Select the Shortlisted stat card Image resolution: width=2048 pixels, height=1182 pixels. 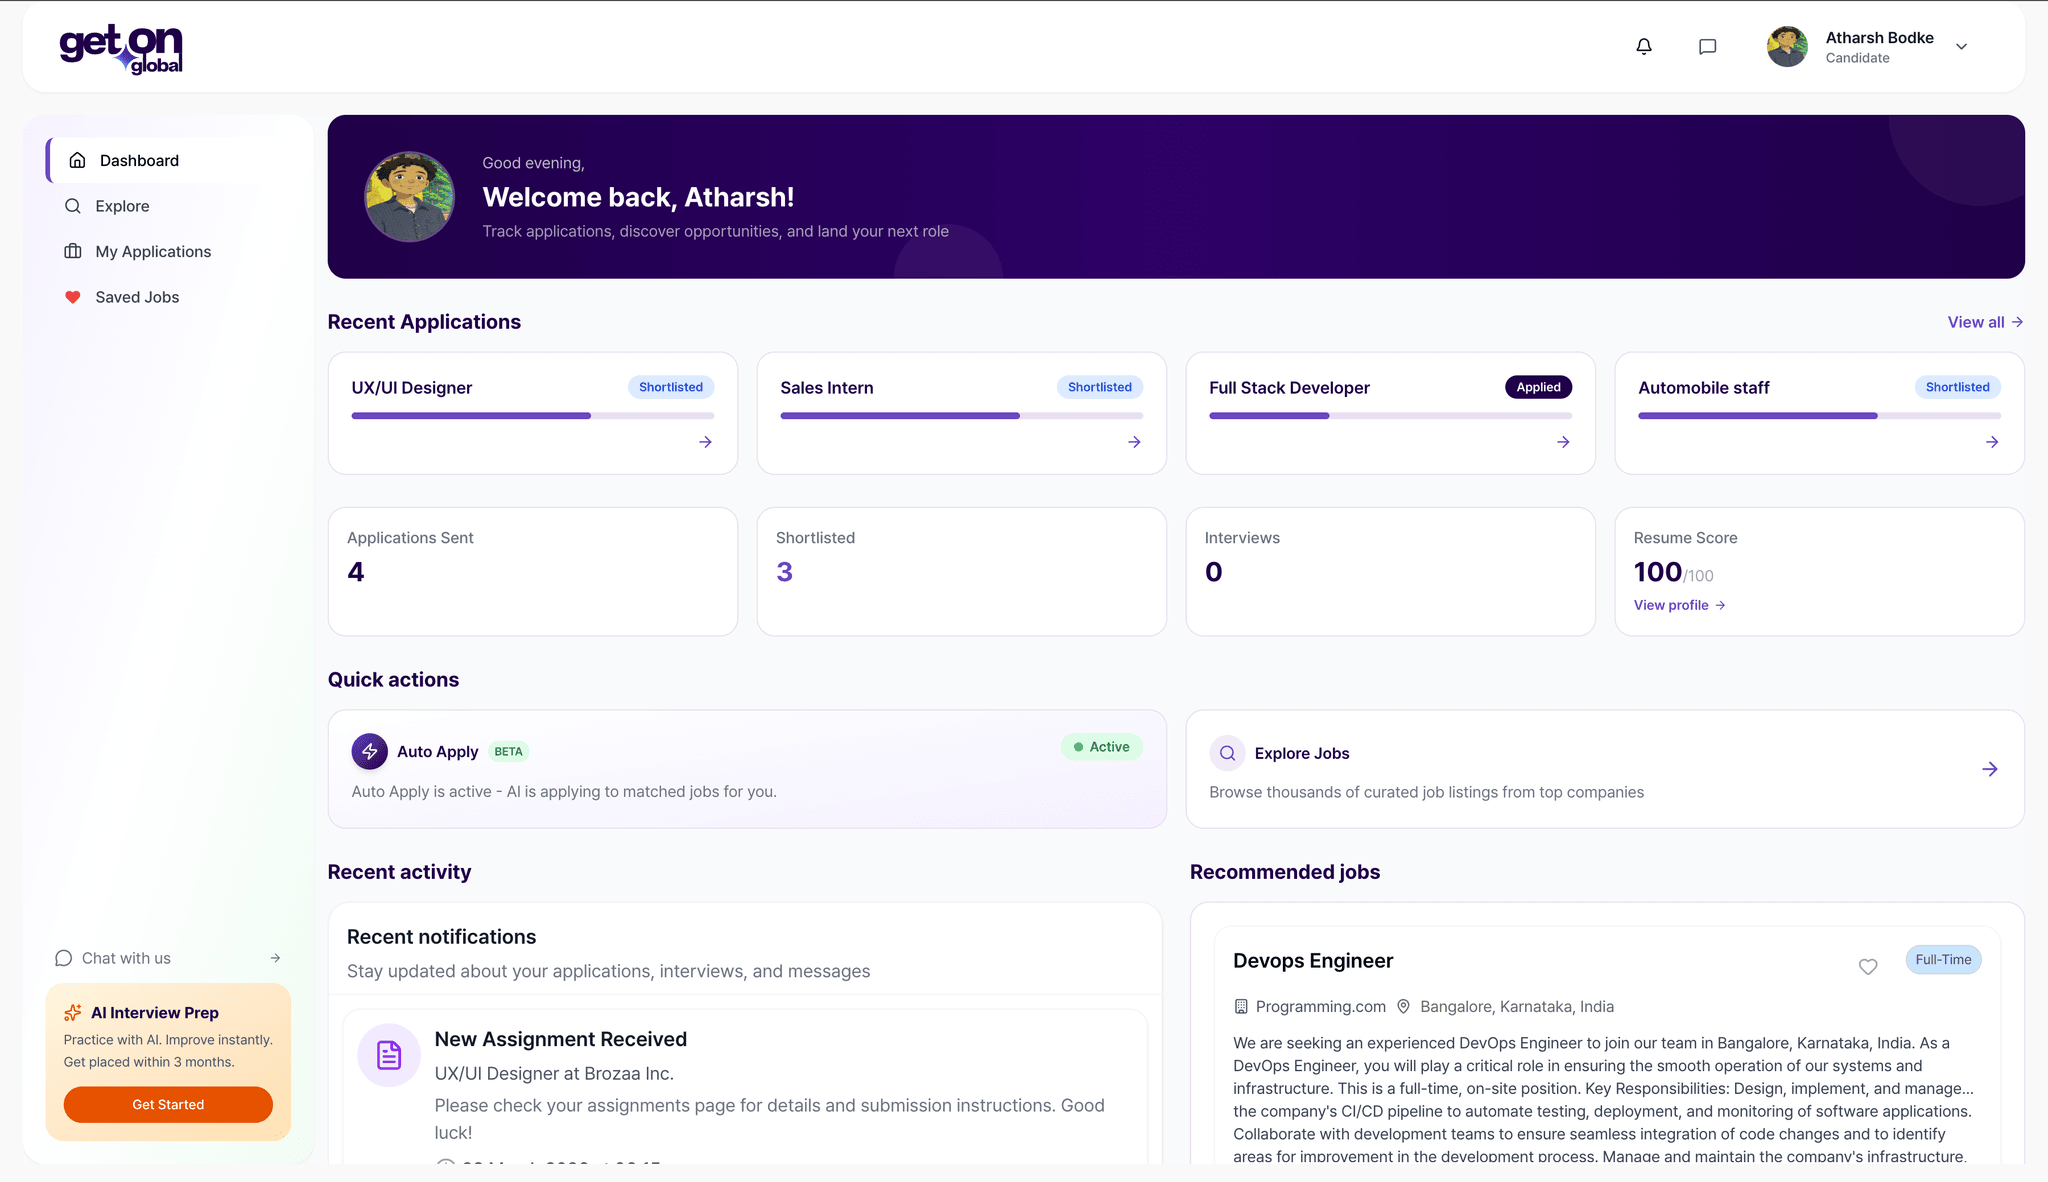962,571
